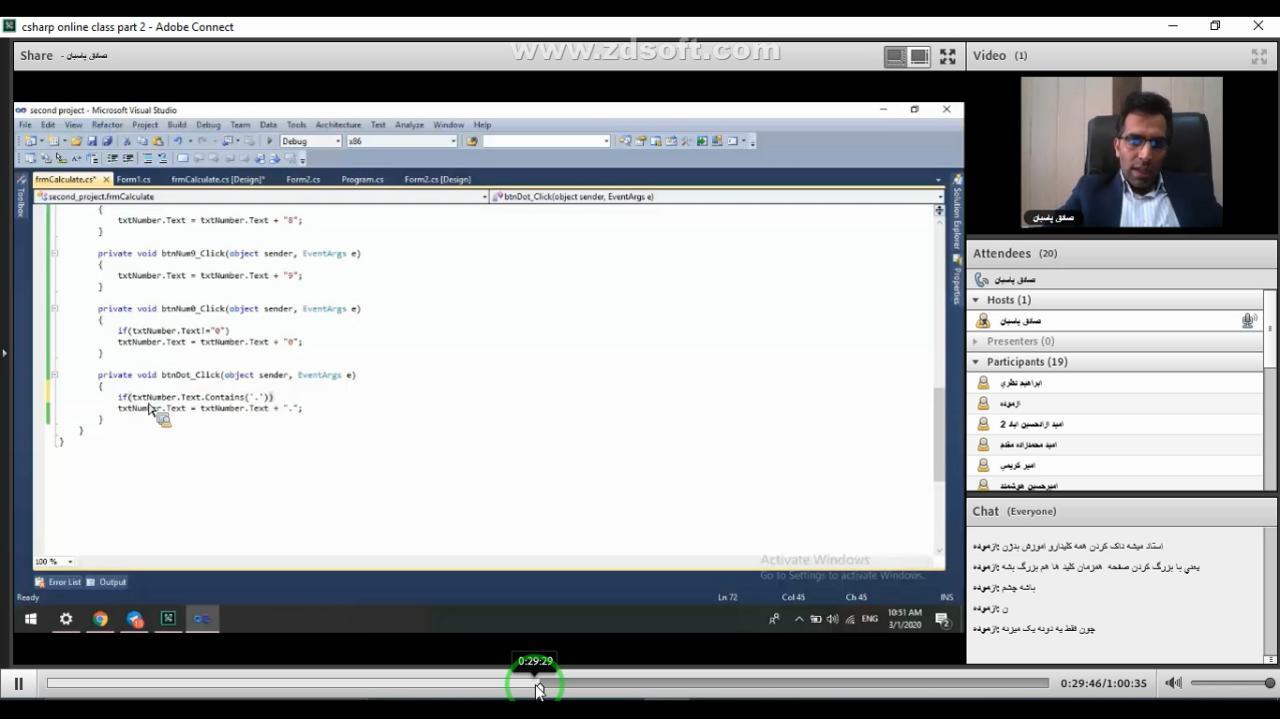Switch to the Program.cs tab
Image resolution: width=1280 pixels, height=719 pixels.
(362, 180)
